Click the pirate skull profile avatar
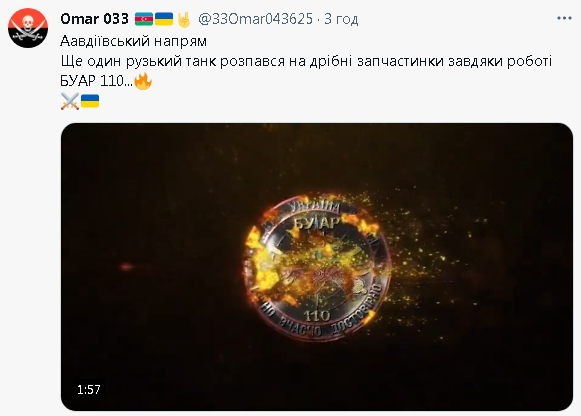 tap(28, 28)
